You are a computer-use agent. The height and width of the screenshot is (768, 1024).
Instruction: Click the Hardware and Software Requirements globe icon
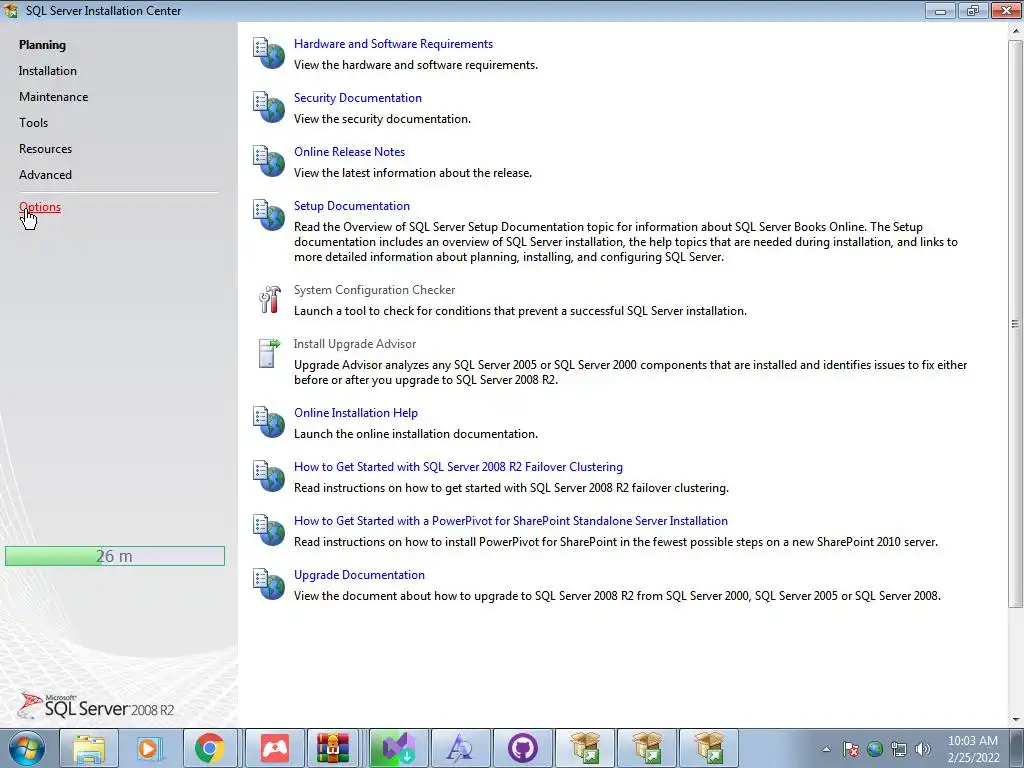tap(268, 53)
